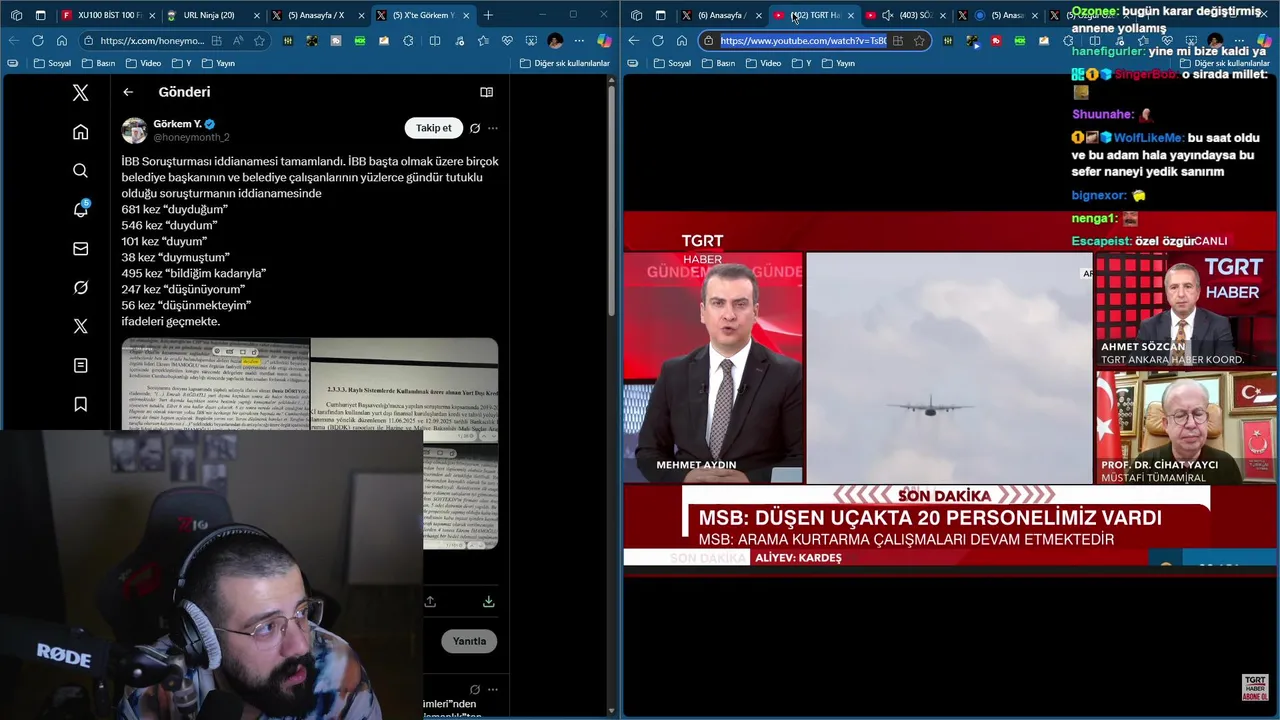Open Extensions puzzle icon in left browser

[408, 41]
